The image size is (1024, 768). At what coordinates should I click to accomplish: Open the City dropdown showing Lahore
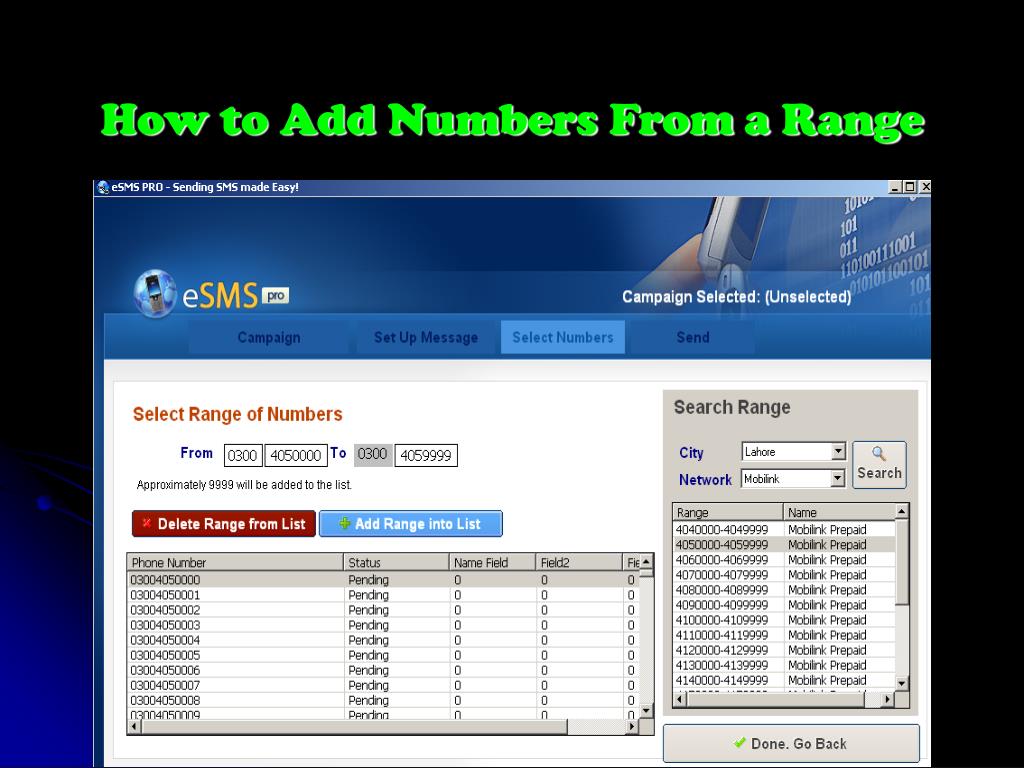(x=793, y=451)
